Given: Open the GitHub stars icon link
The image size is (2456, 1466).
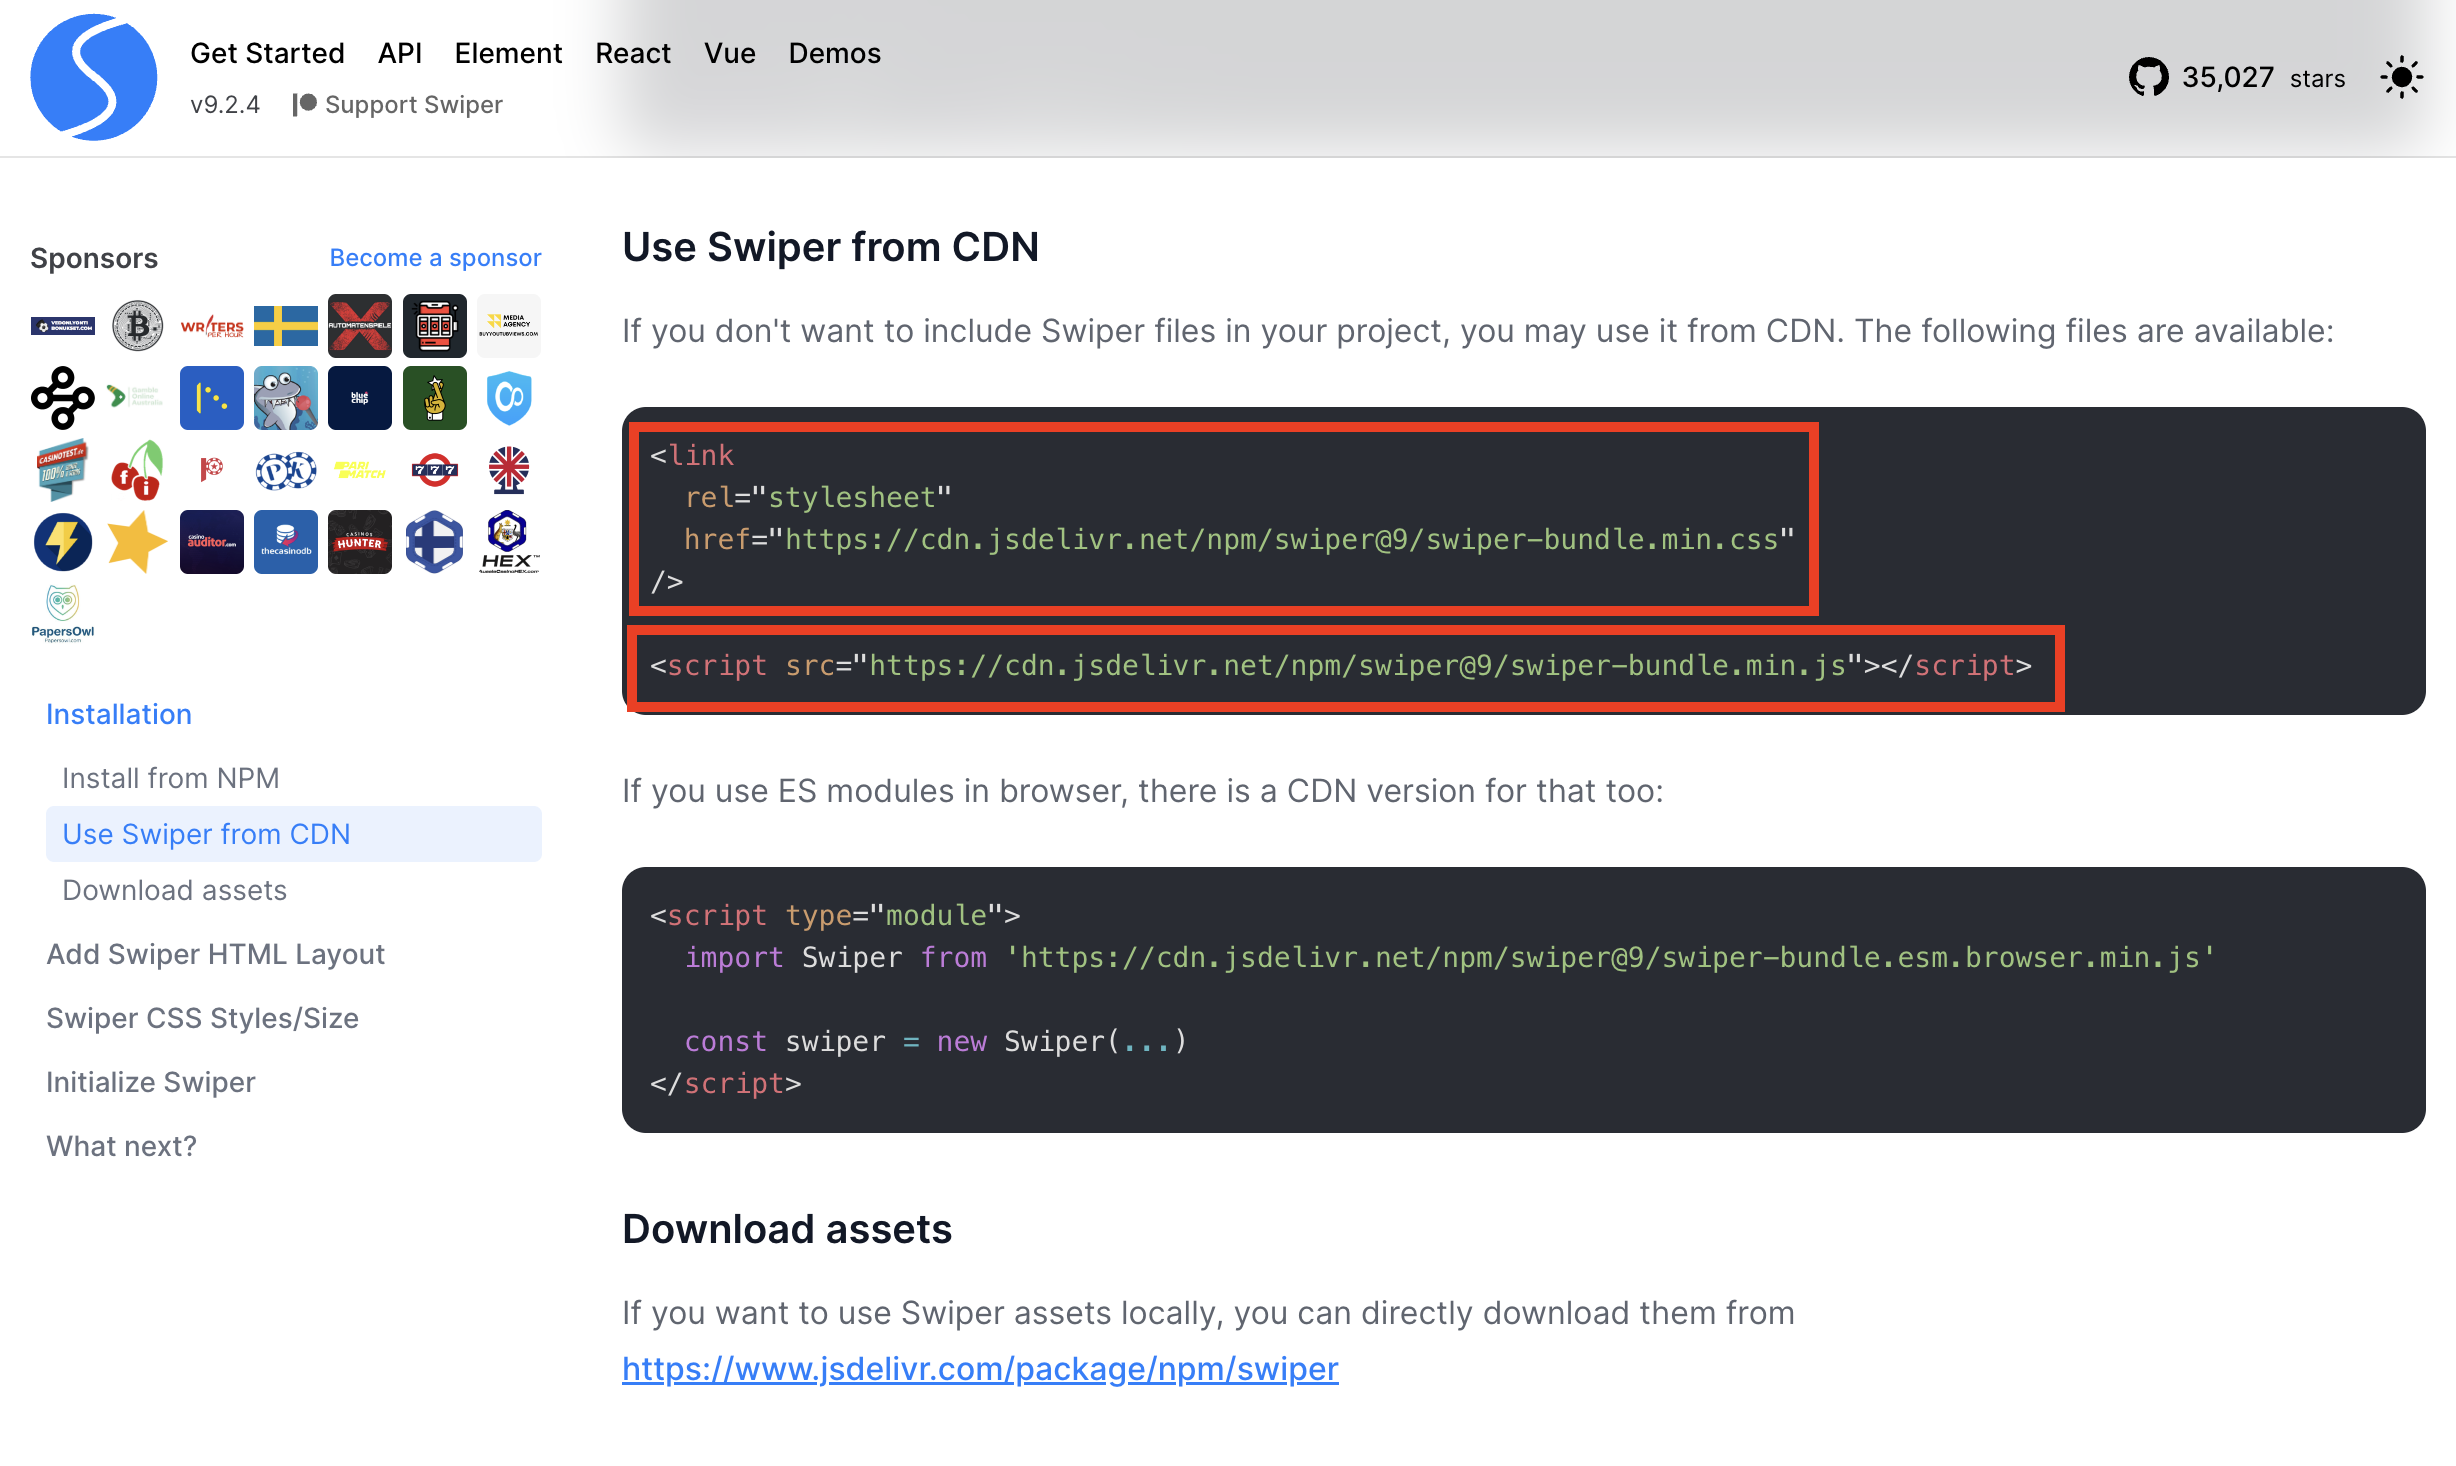Looking at the screenshot, I should 2148,78.
